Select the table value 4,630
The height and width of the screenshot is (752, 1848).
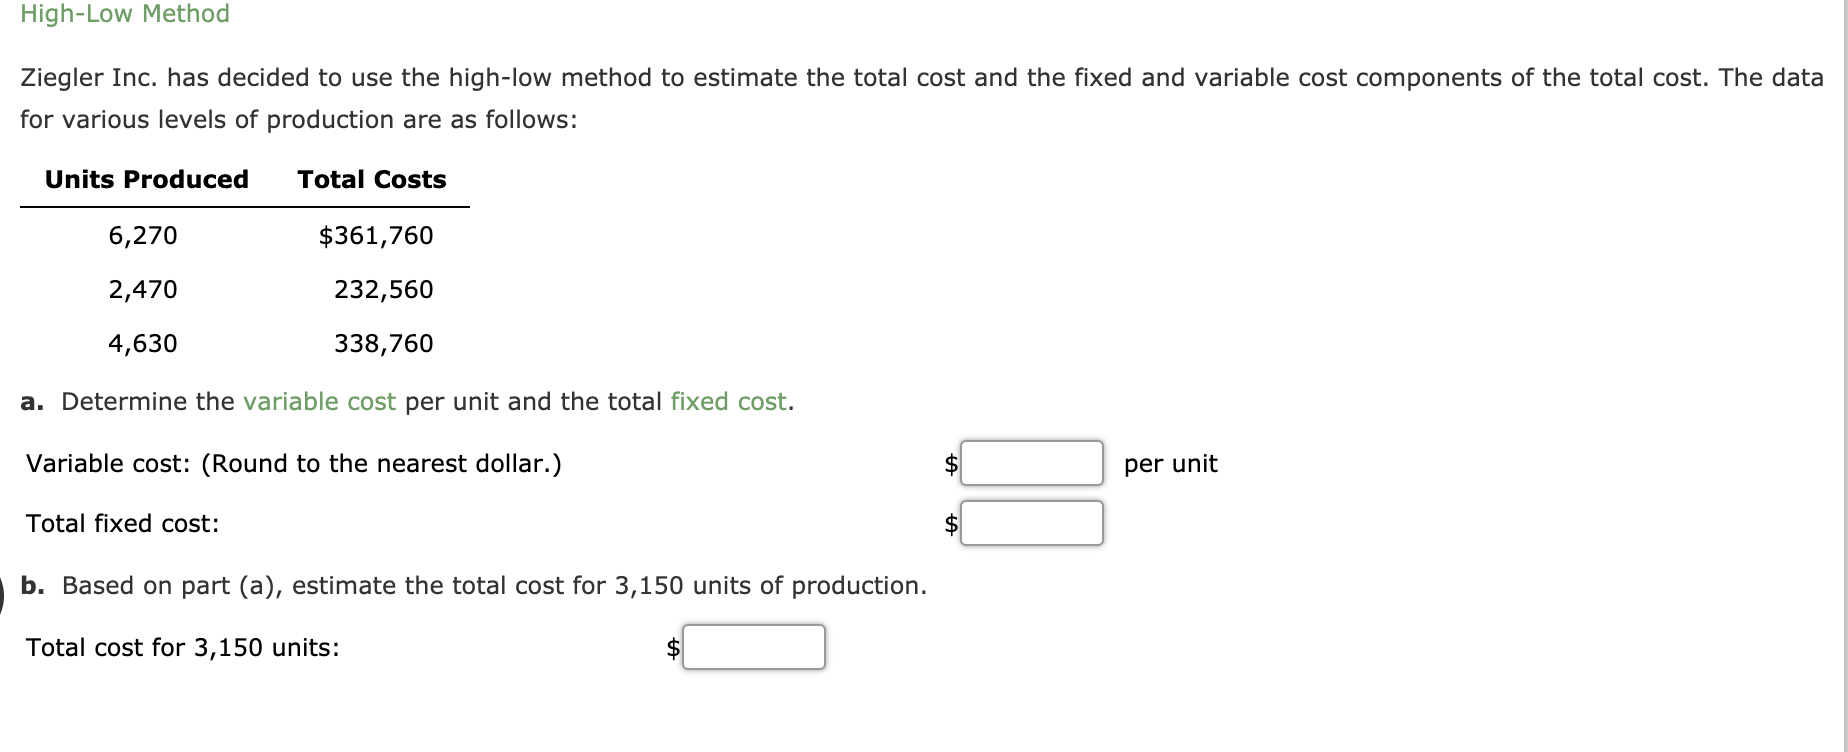point(144,343)
